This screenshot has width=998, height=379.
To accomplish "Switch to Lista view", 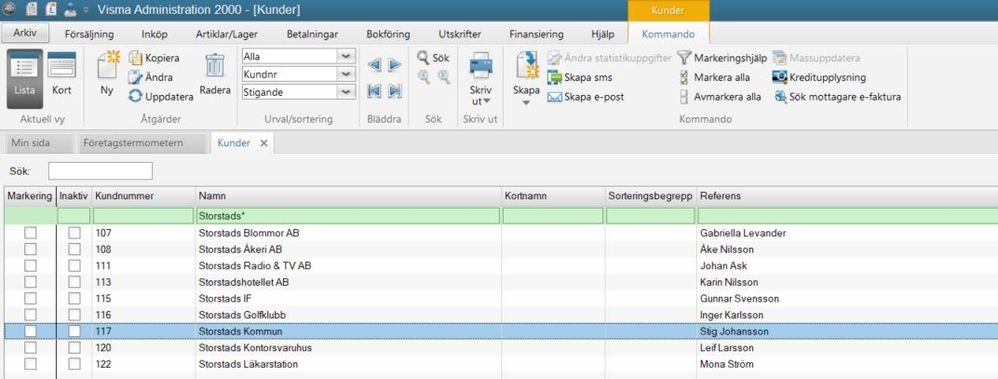I will [x=25, y=79].
